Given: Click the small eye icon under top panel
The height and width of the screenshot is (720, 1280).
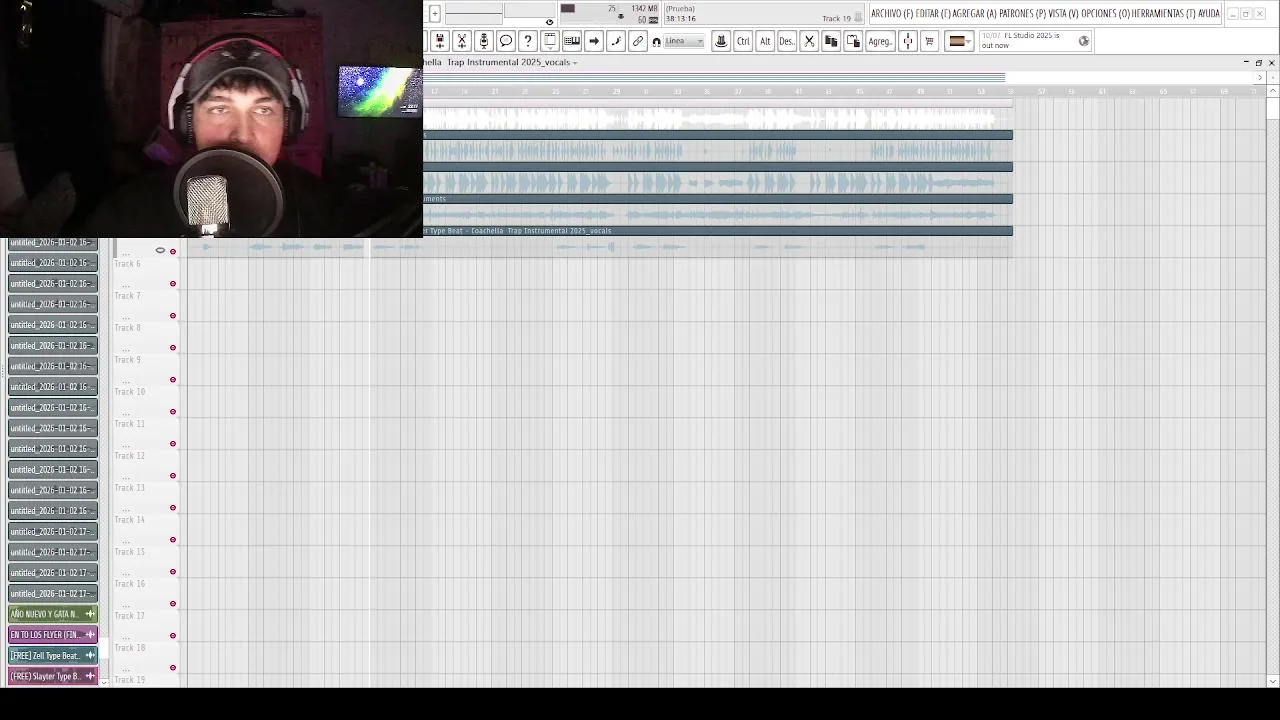Looking at the screenshot, I should 549,22.
